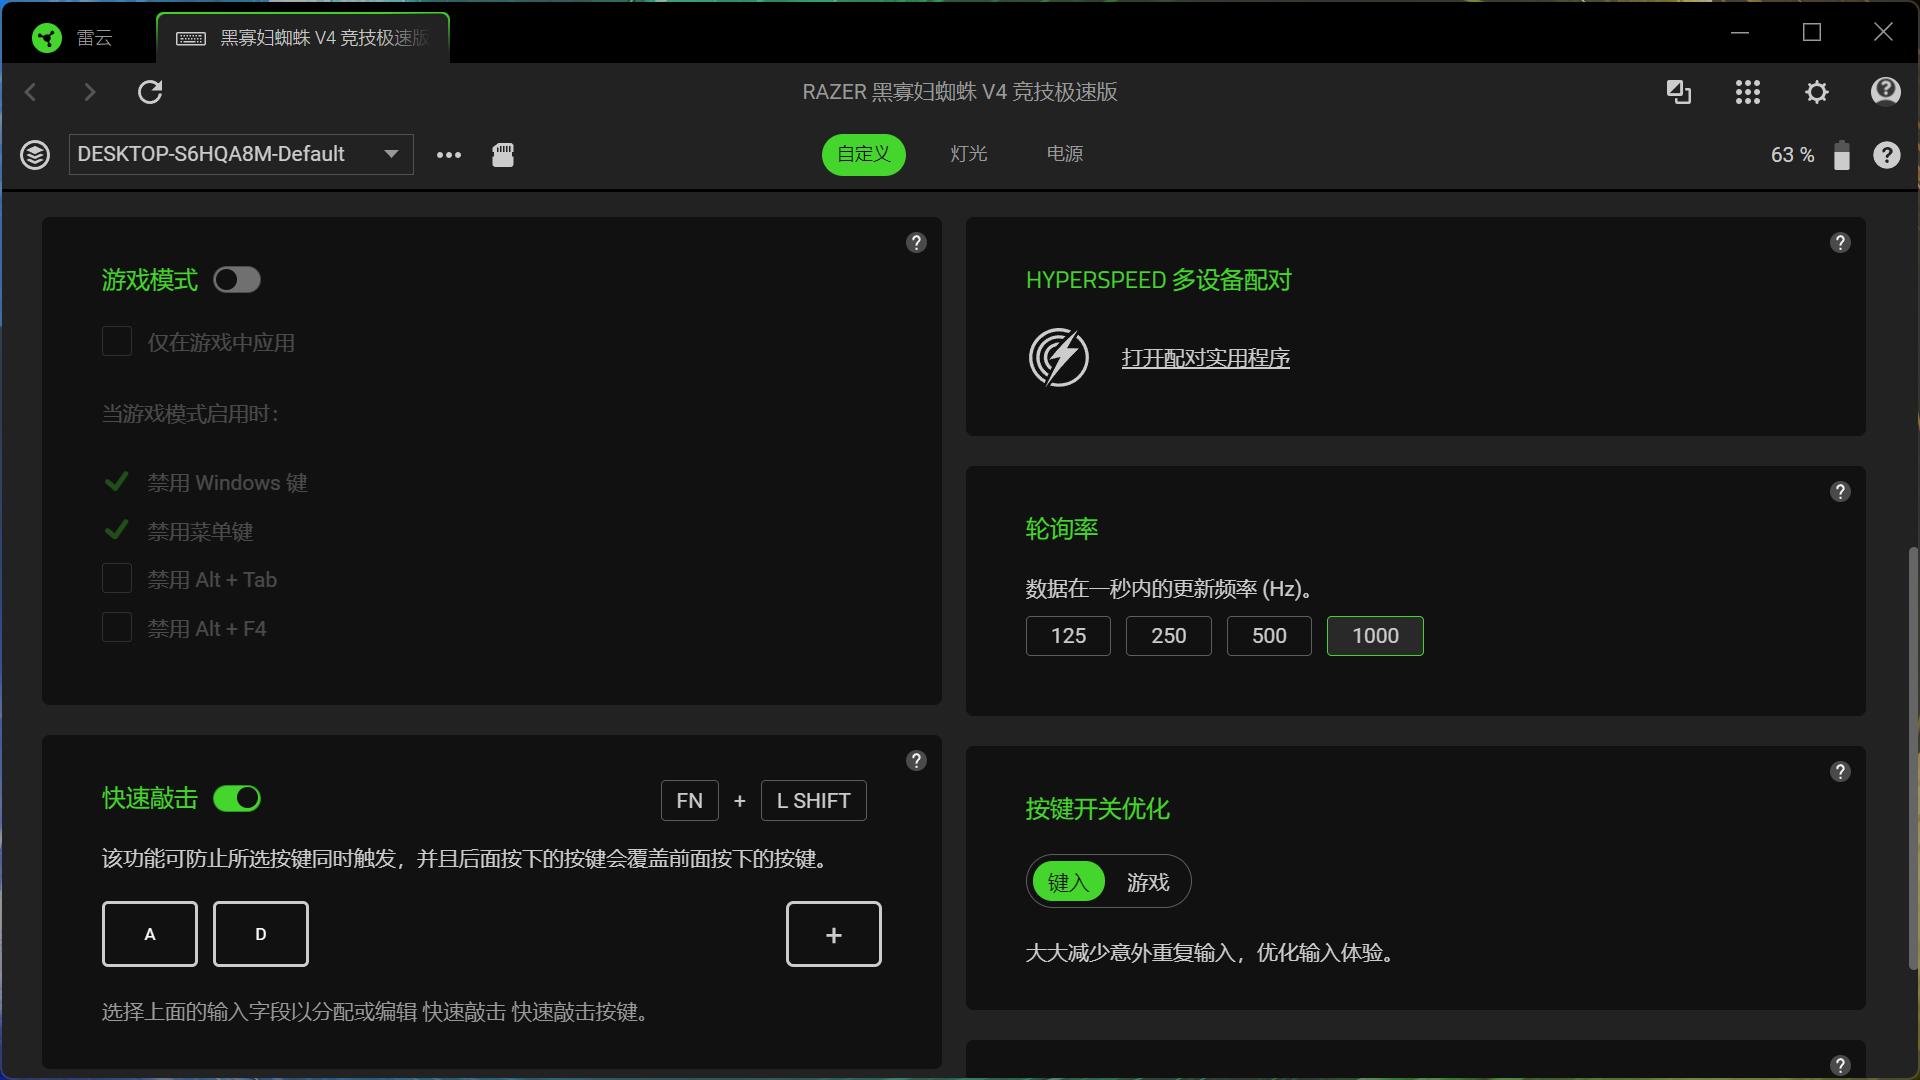The width and height of the screenshot is (1920, 1080).
Task: Click the profile layers icon
Action: 35,155
